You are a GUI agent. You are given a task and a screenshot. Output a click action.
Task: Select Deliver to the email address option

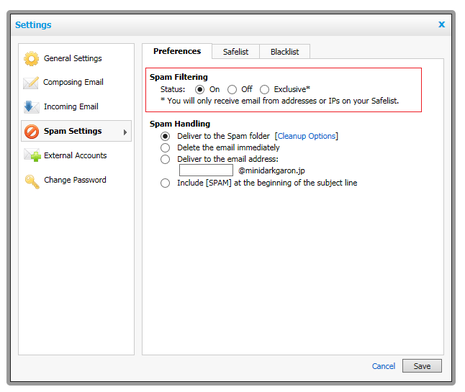165,159
